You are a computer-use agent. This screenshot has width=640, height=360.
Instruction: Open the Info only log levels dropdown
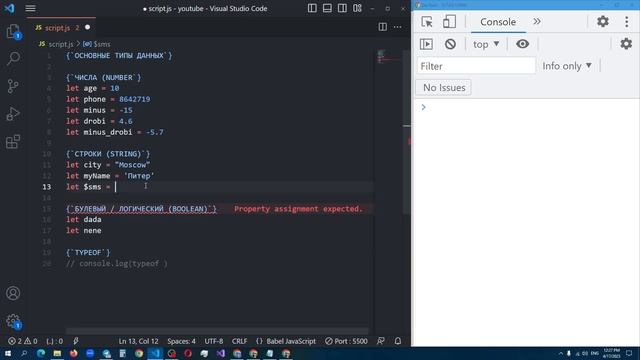click(567, 66)
